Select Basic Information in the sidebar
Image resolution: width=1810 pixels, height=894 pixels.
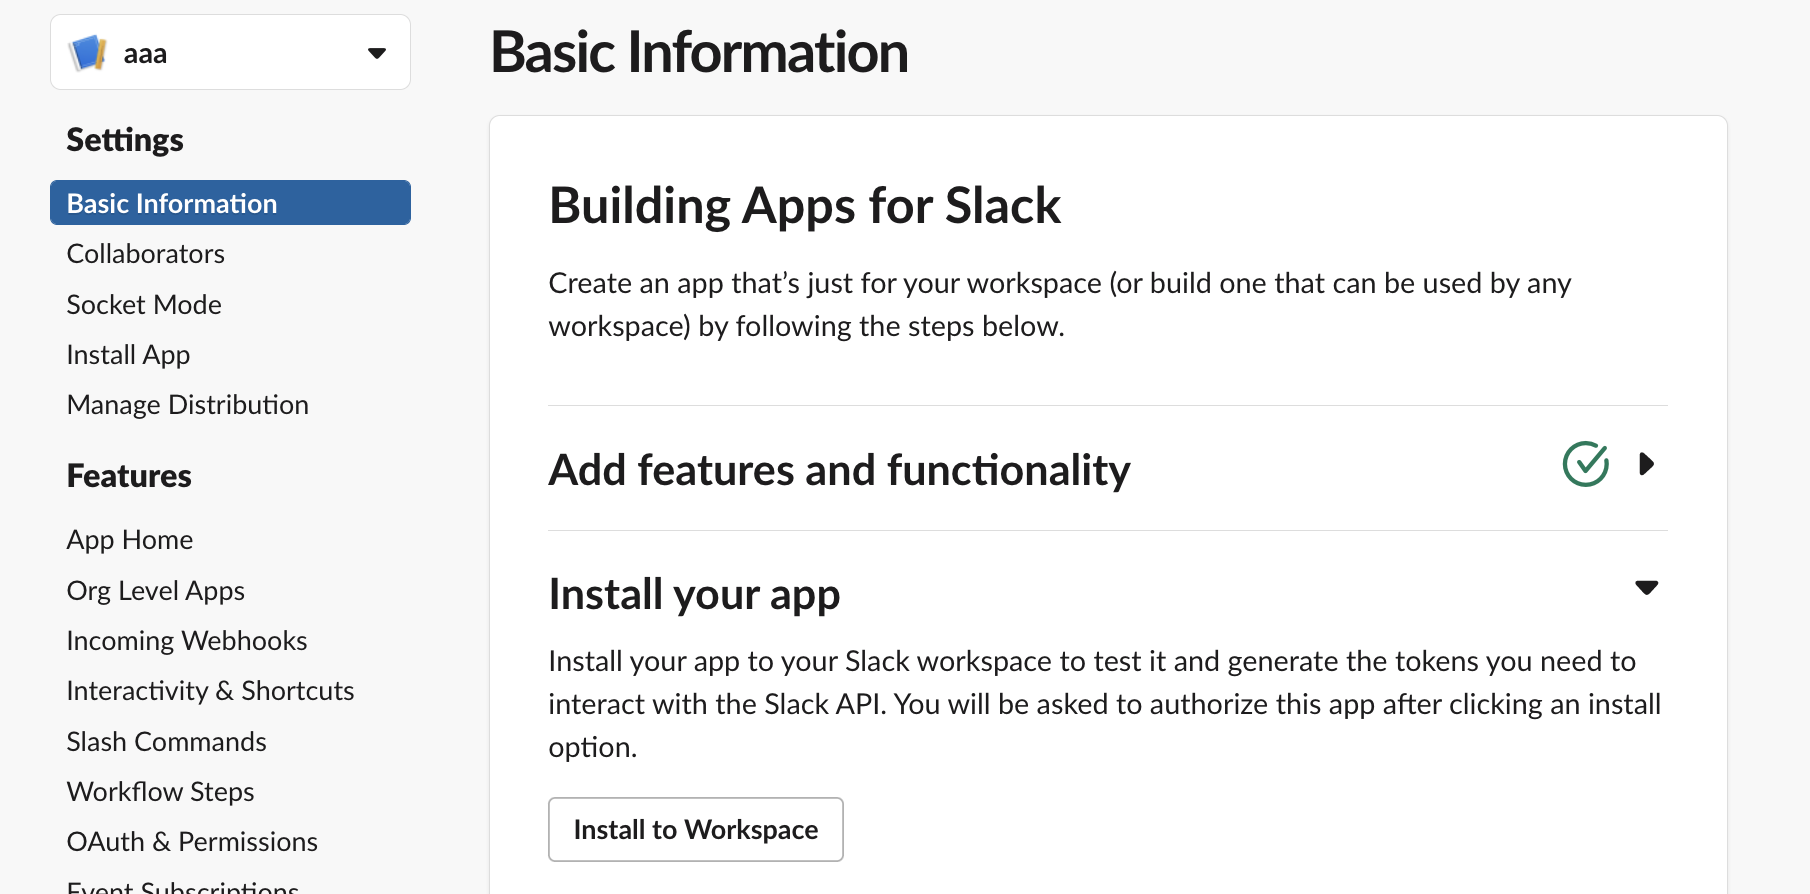click(x=172, y=203)
